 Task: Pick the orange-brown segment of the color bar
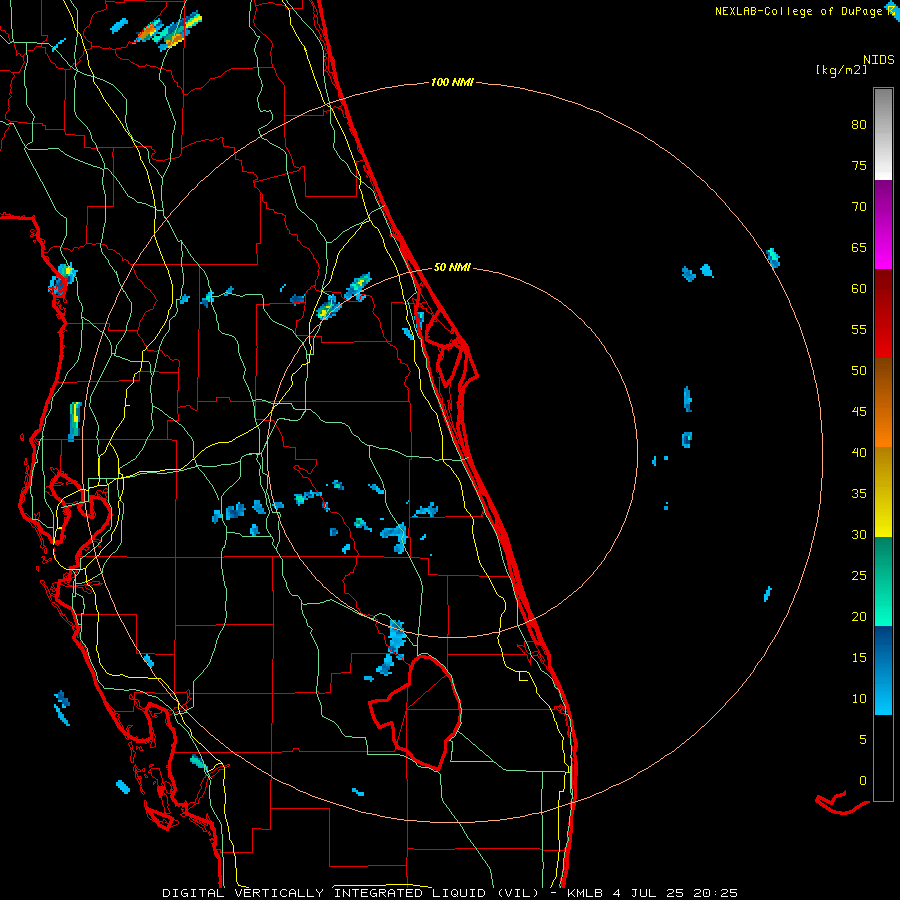pos(883,403)
